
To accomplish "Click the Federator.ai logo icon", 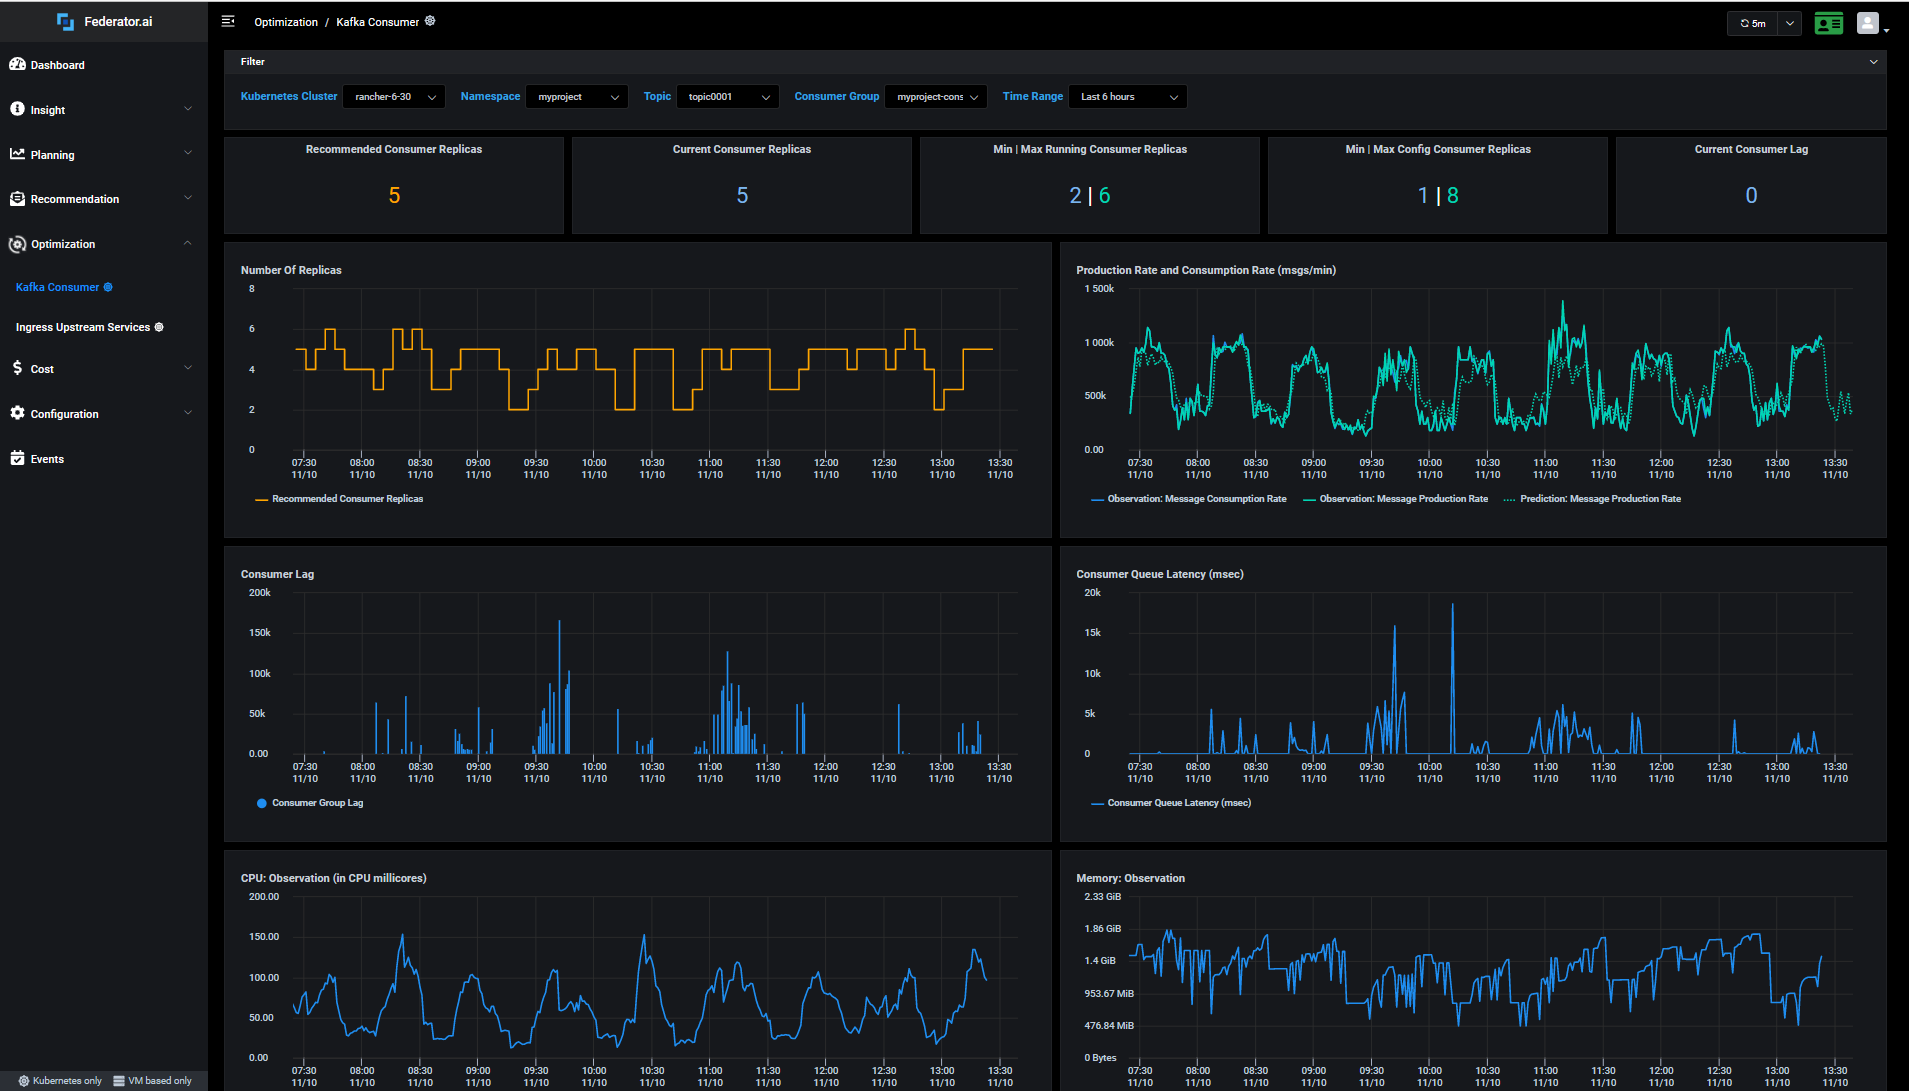I will point(65,21).
